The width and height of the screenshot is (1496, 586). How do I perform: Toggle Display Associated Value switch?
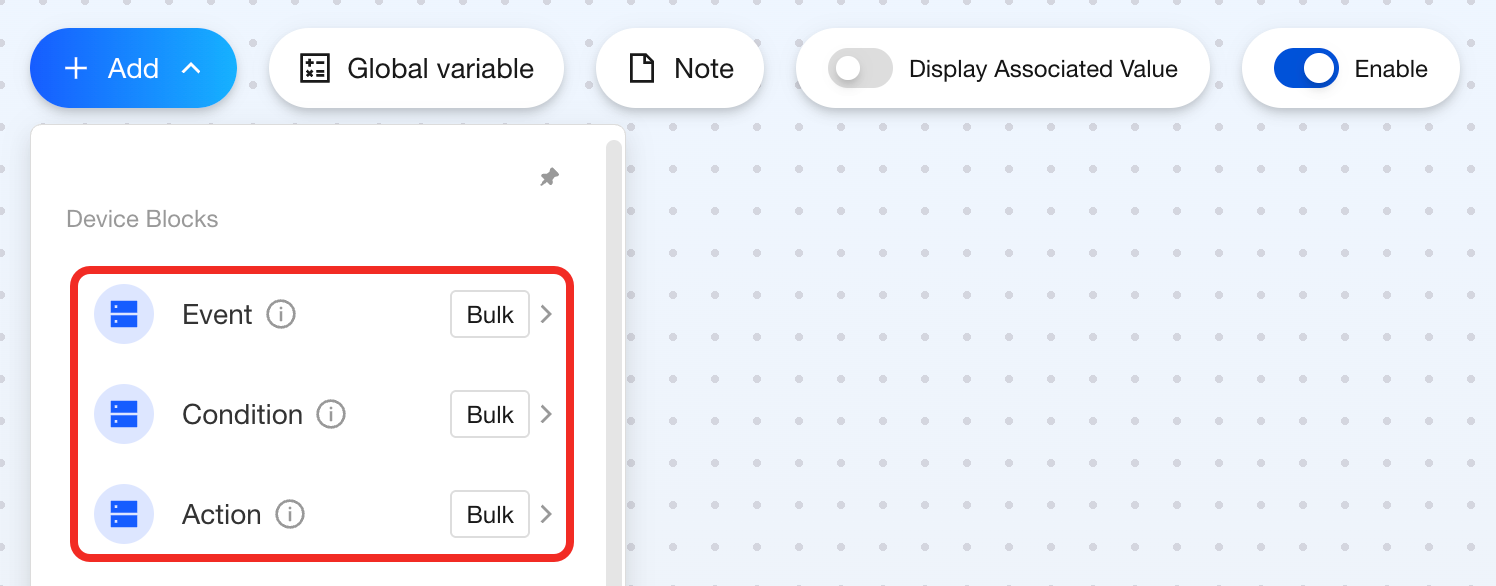tap(860, 68)
